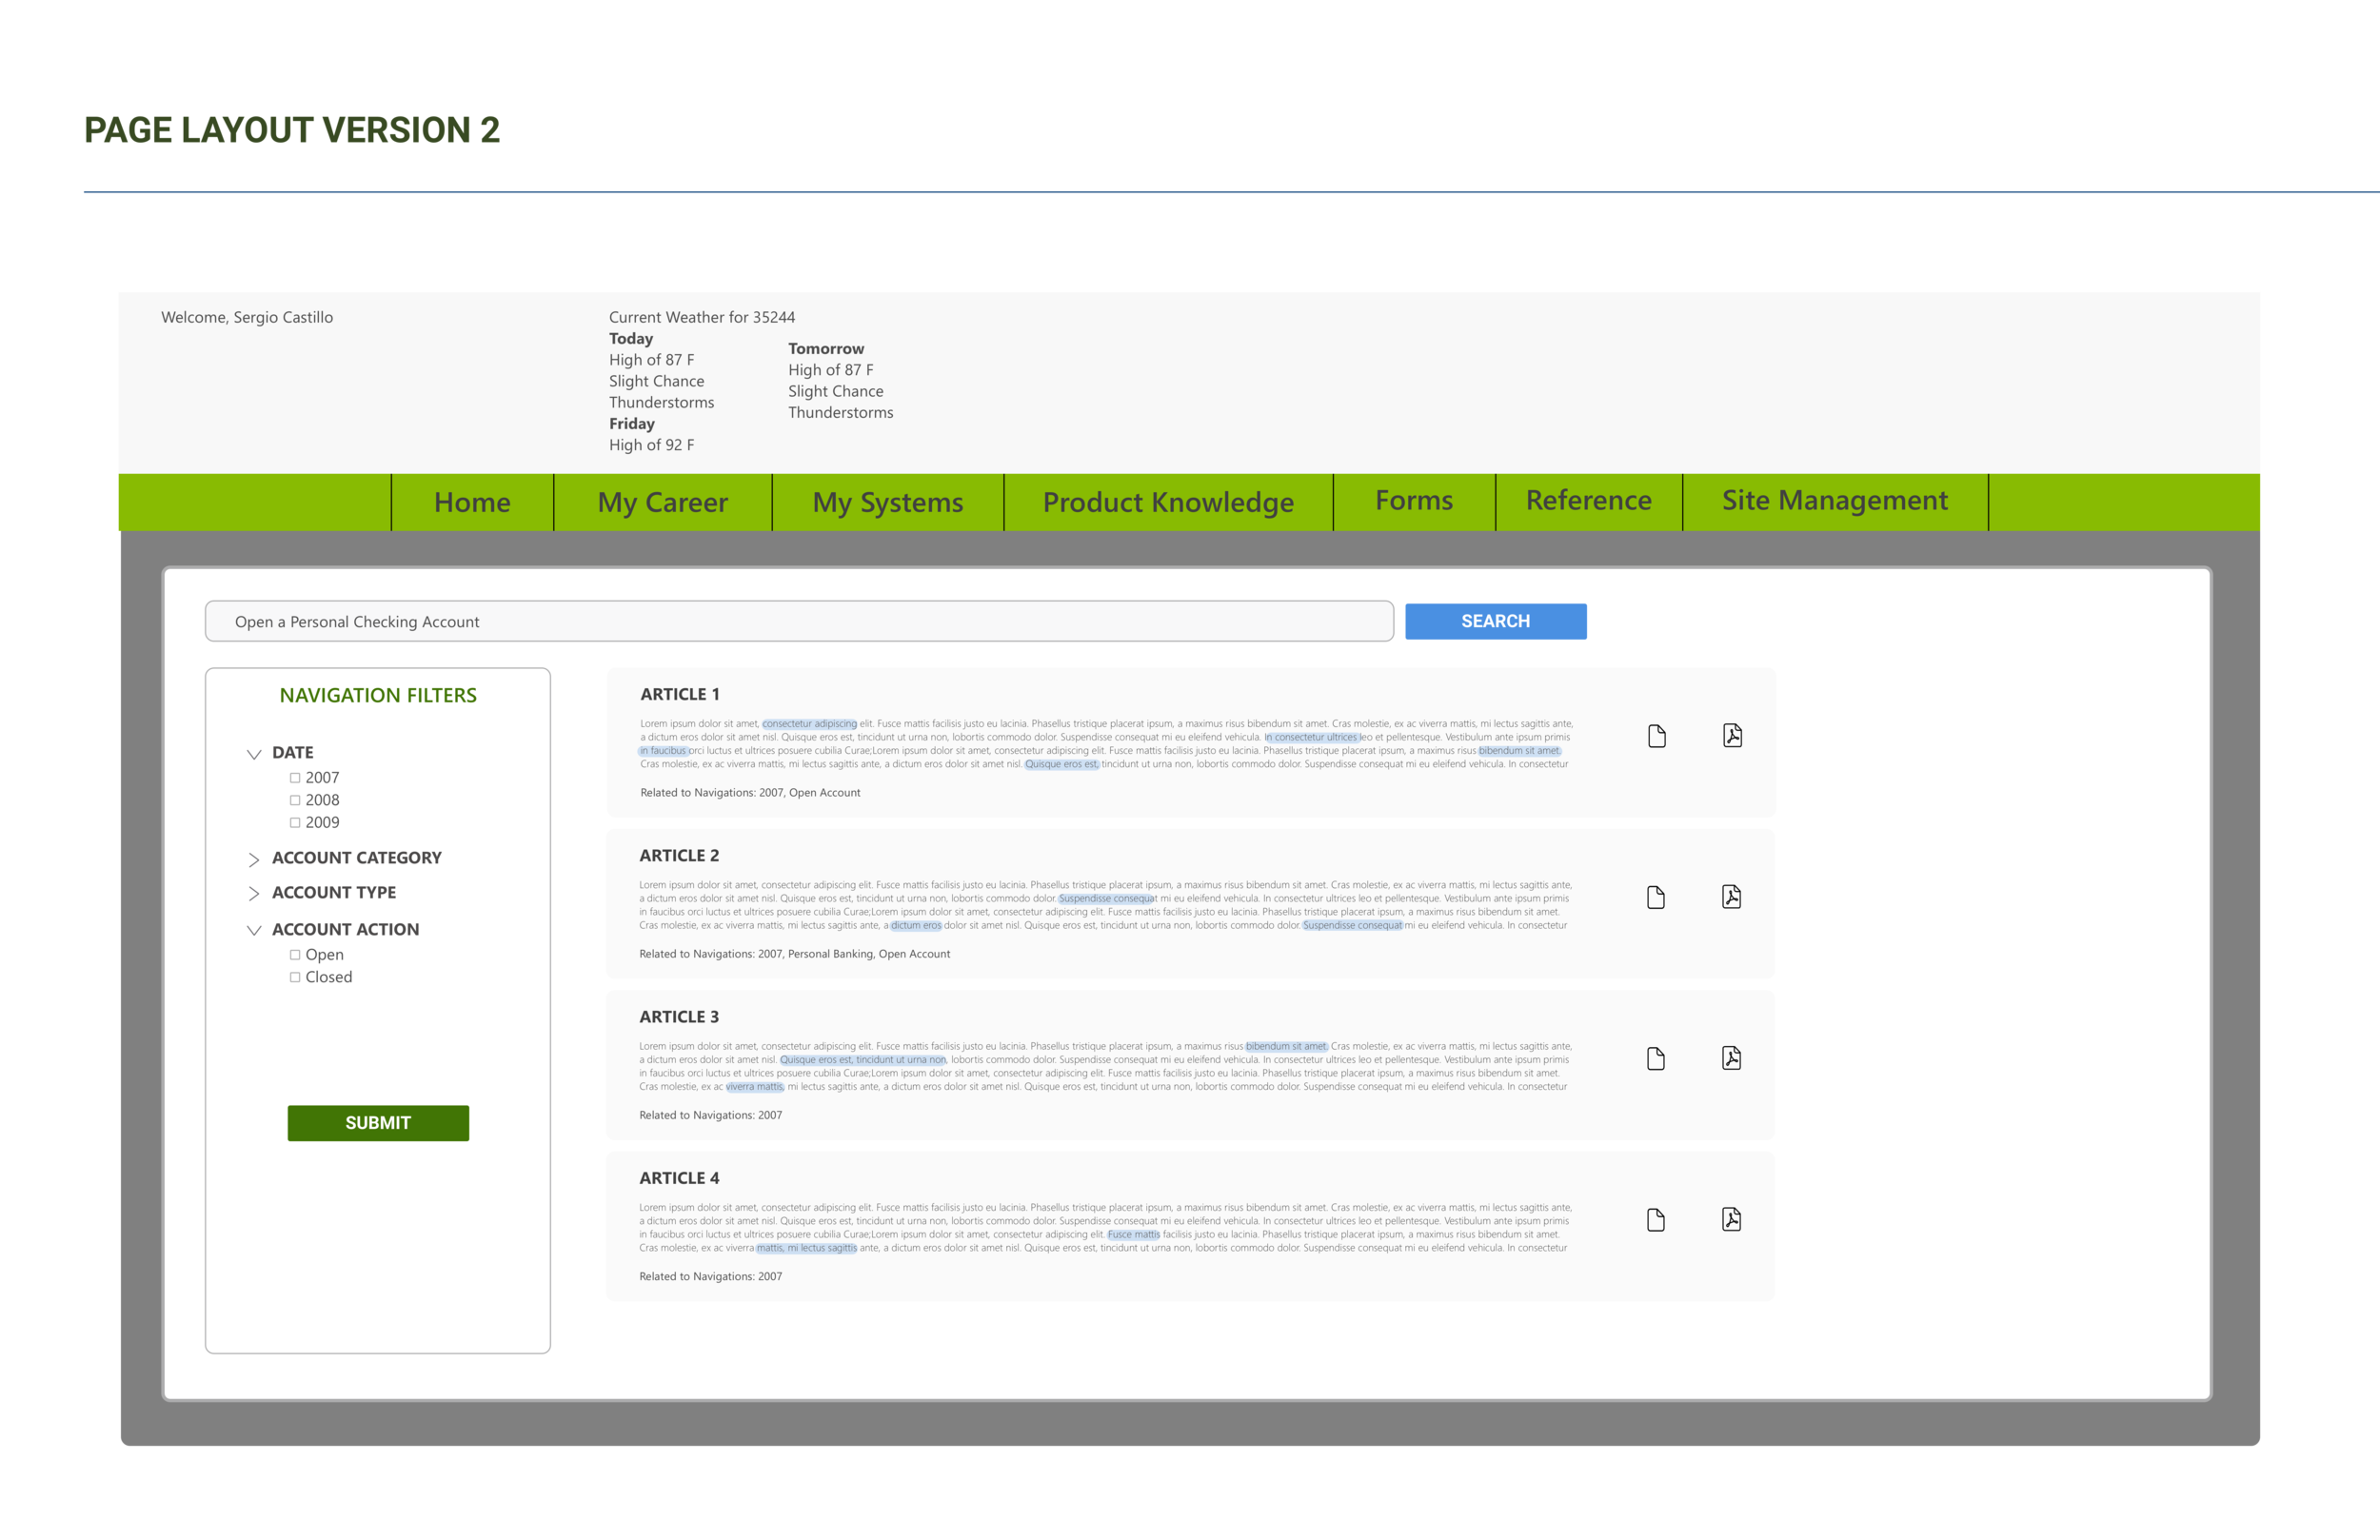Open Article 1 document icon
Image resolution: width=2380 pixels, height=1540 pixels.
(x=1657, y=736)
